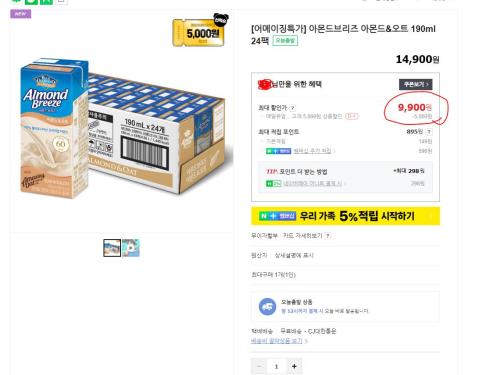Click the blue delivery truck icon

click(x=267, y=307)
